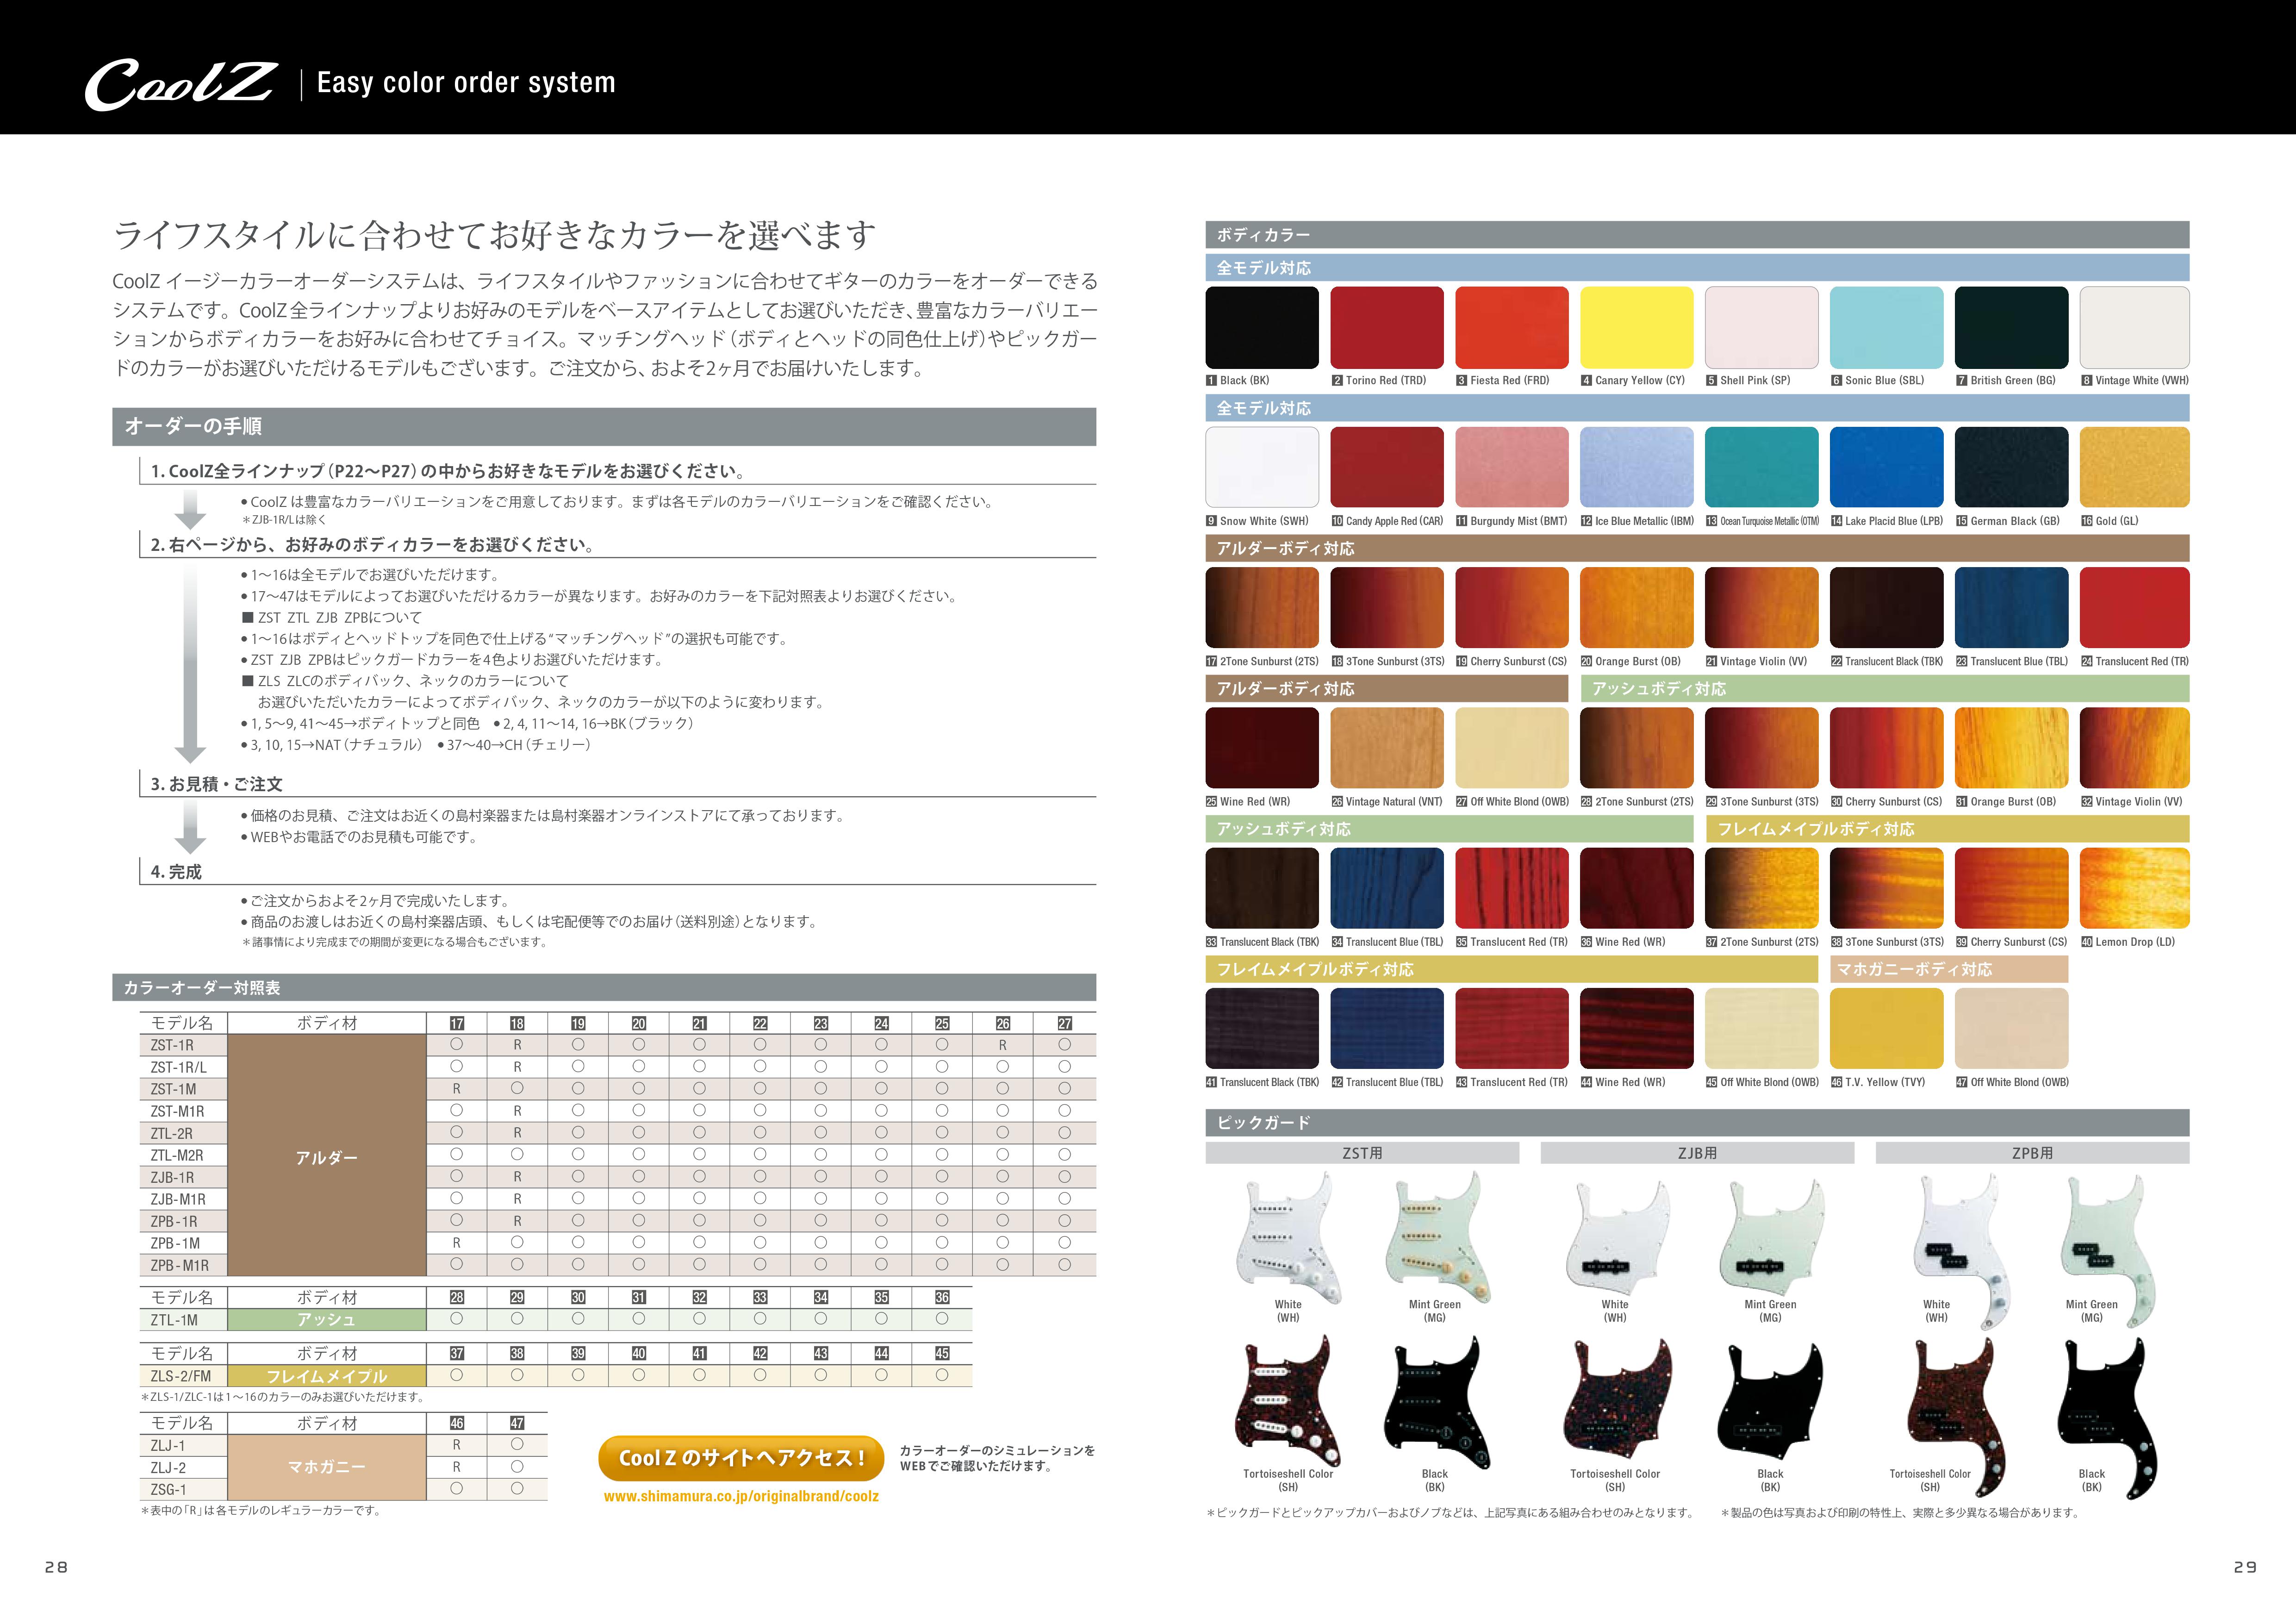
Task: Click the 'ZST用' pickguard column header
Action: tap(1362, 1153)
